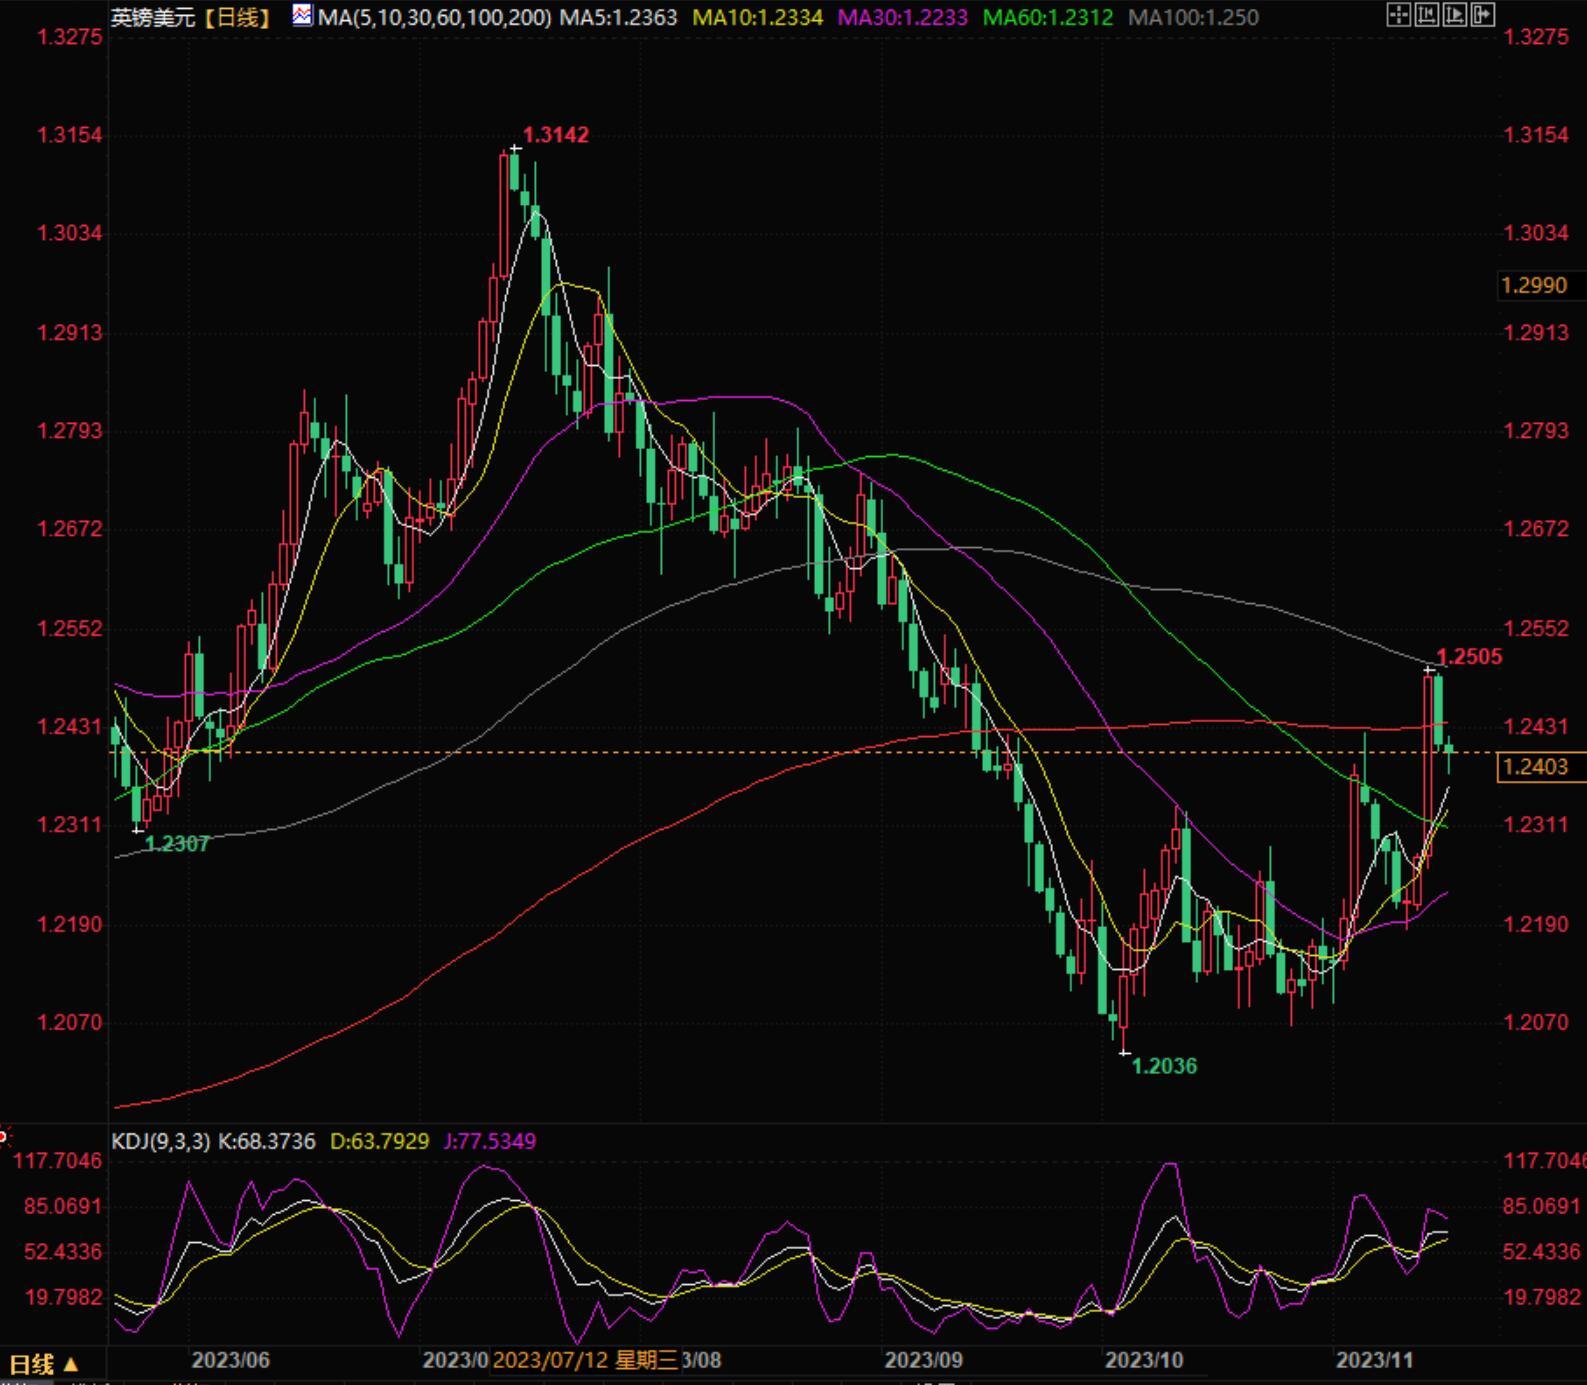Select the MA60:1.2312 legend label
The width and height of the screenshot is (1587, 1385).
1047,17
